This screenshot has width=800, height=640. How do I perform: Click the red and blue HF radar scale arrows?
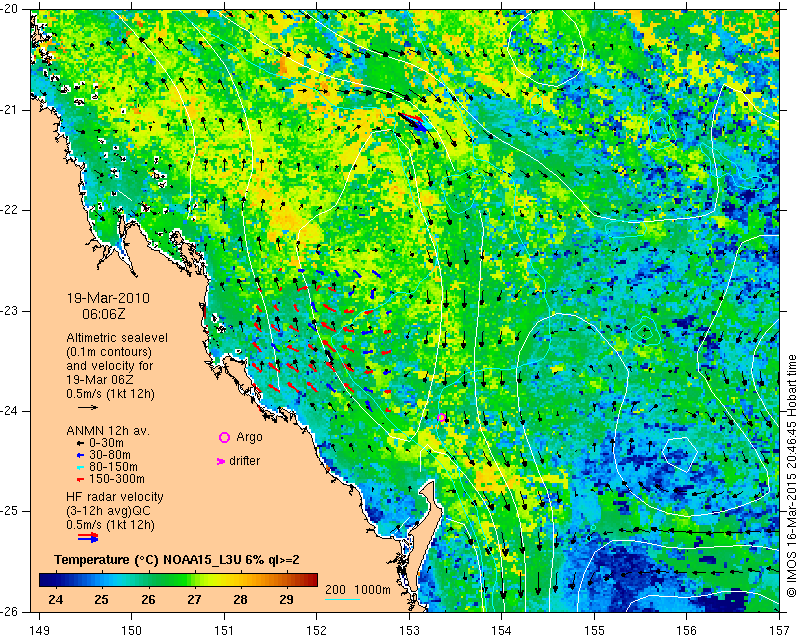(x=88, y=537)
